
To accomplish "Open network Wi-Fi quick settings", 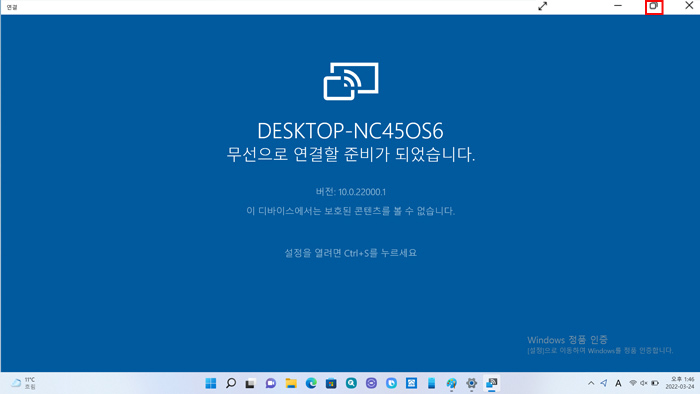I will coord(633,383).
